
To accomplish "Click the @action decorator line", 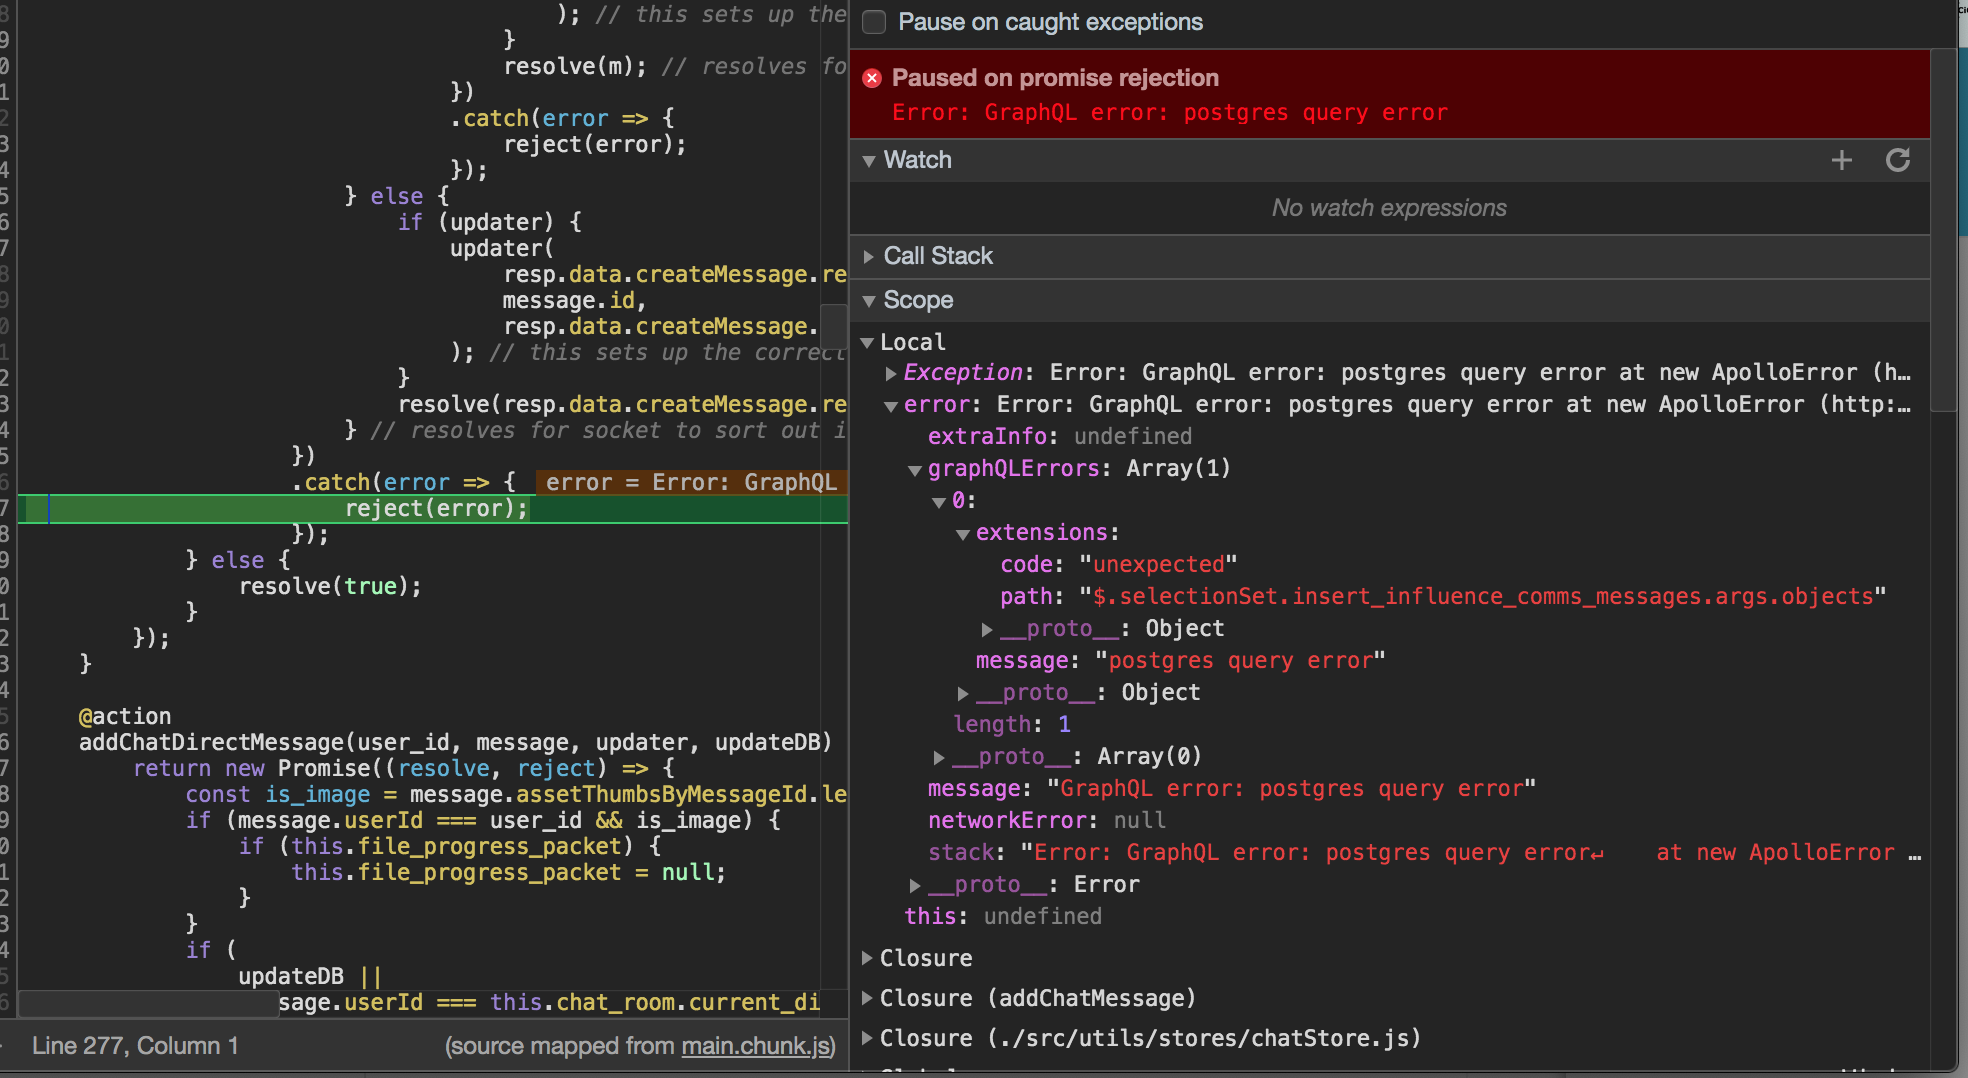I will coord(125,716).
